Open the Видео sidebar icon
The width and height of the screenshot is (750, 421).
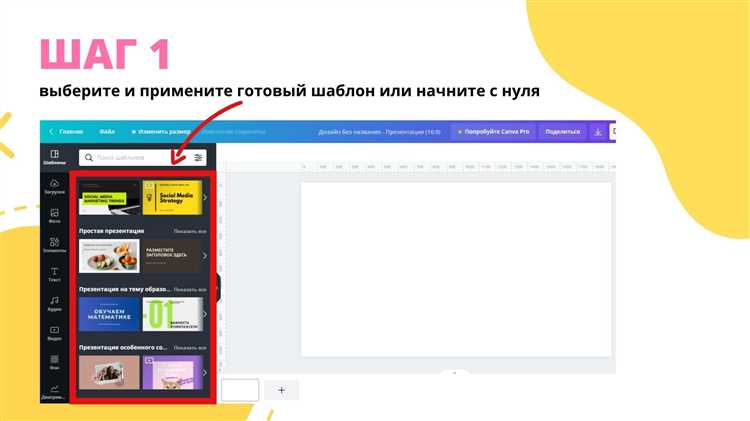click(55, 333)
